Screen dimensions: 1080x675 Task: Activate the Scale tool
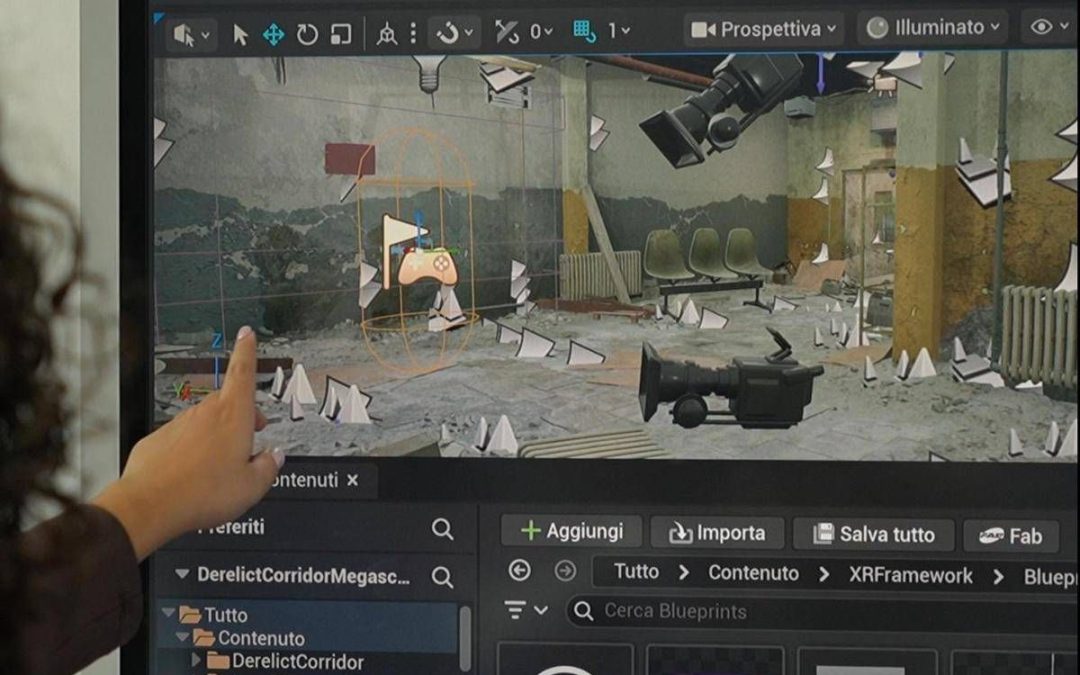click(x=341, y=34)
